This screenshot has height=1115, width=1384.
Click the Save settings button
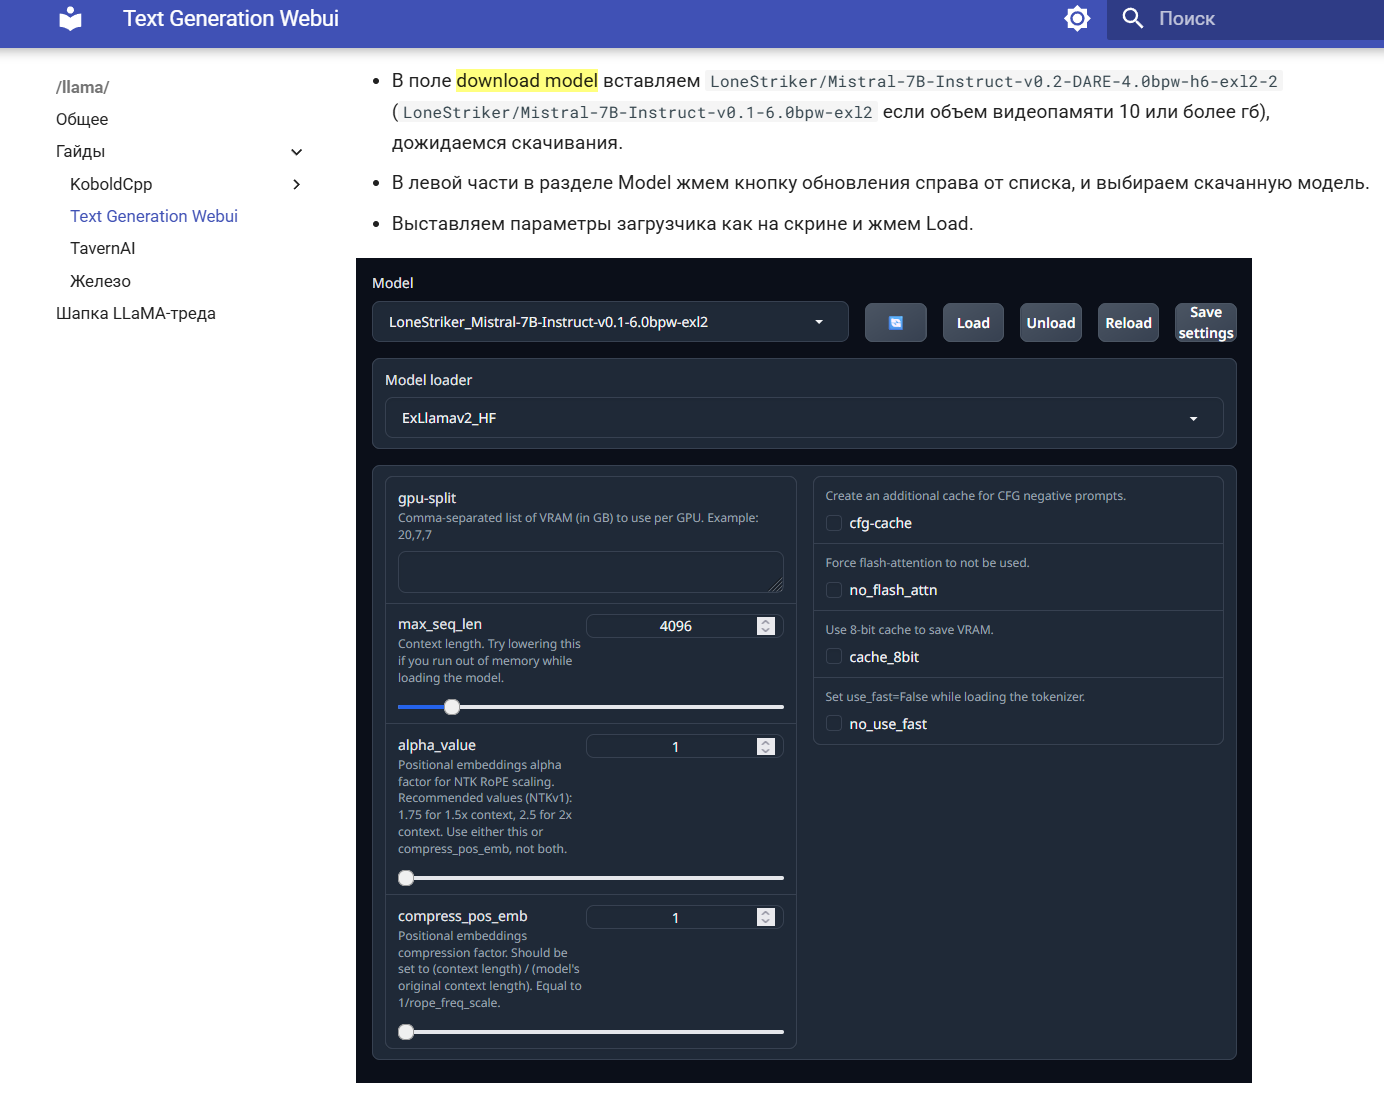point(1206,323)
